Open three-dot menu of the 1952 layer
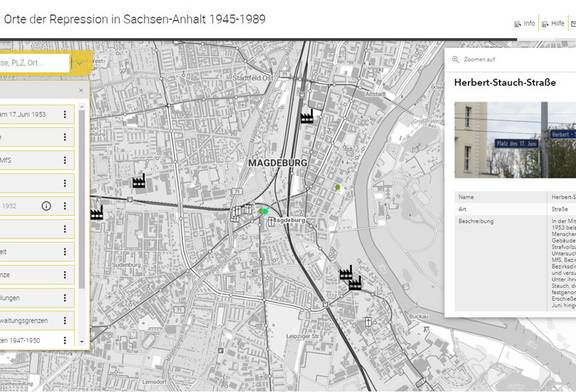 click(65, 206)
